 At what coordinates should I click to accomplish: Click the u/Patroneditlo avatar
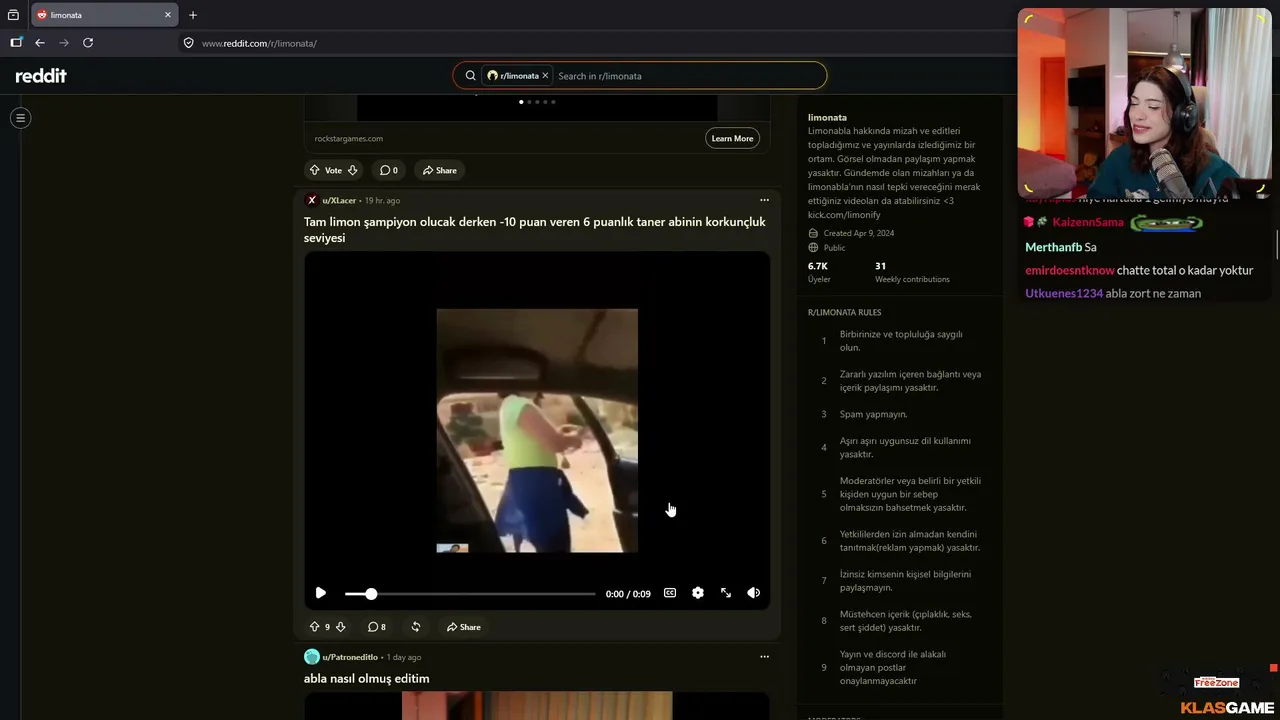(x=312, y=657)
